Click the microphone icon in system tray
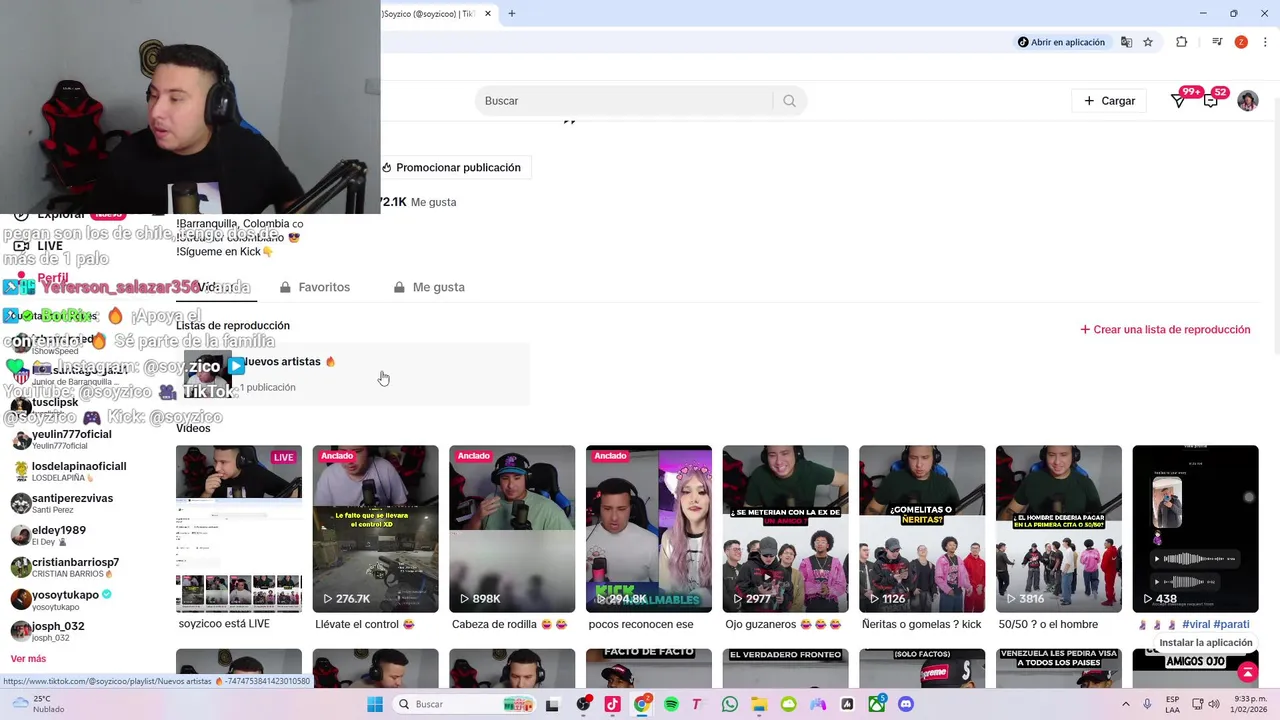This screenshot has width=1280, height=720. [x=1147, y=704]
